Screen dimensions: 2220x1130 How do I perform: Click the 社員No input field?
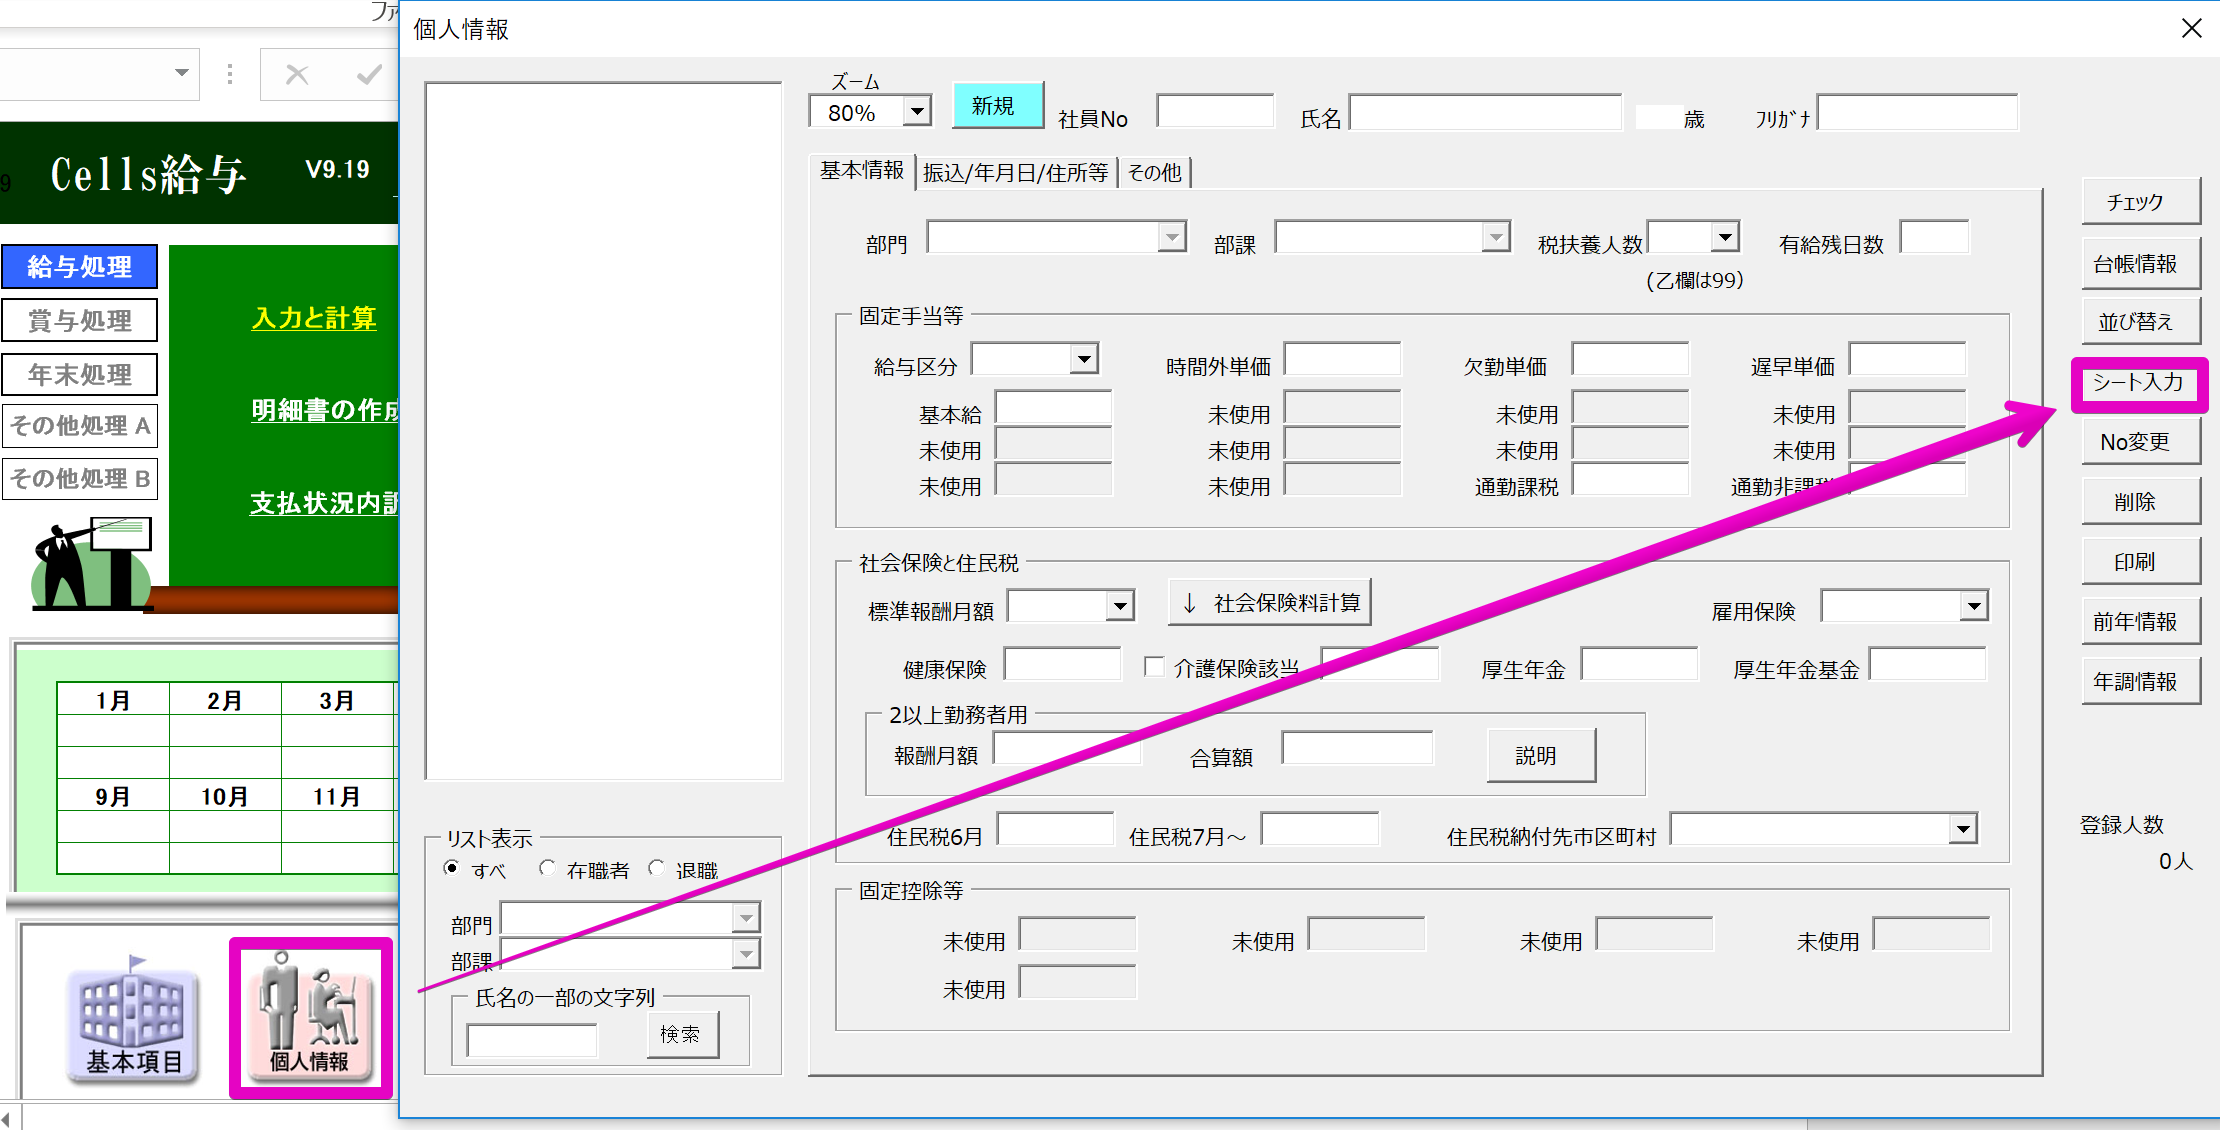(1215, 111)
